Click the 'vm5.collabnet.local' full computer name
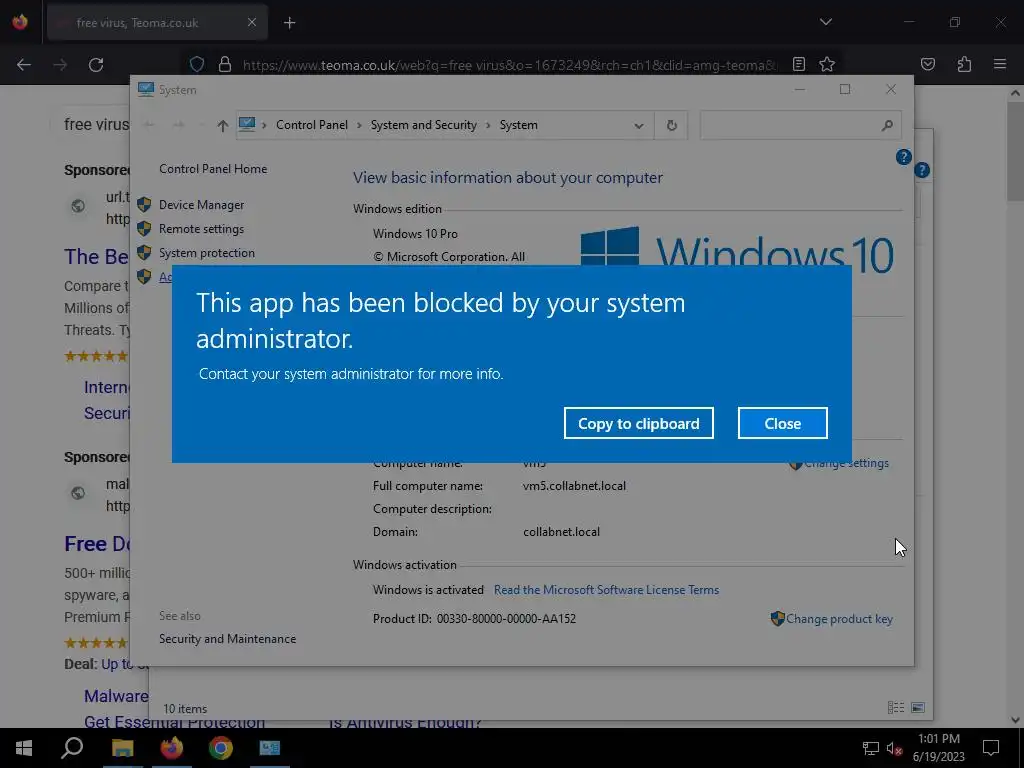This screenshot has height=768, width=1024. pyautogui.click(x=574, y=486)
